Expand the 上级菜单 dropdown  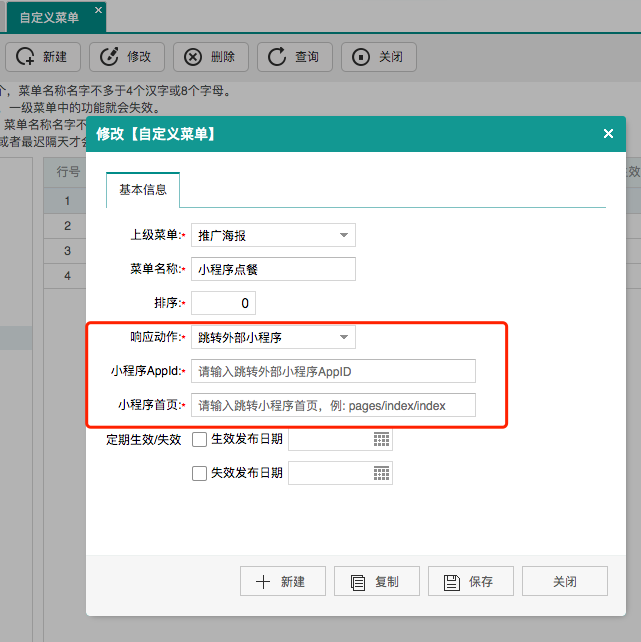tap(343, 235)
